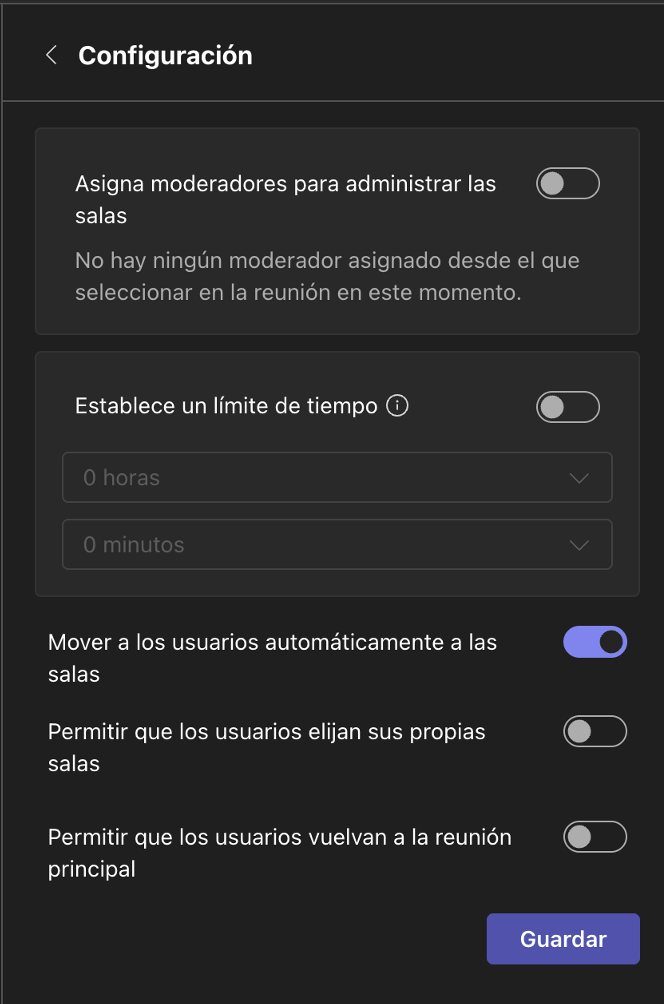Click the "Configuración" panel title
This screenshot has width=664, height=1004.
pyautogui.click(x=165, y=55)
